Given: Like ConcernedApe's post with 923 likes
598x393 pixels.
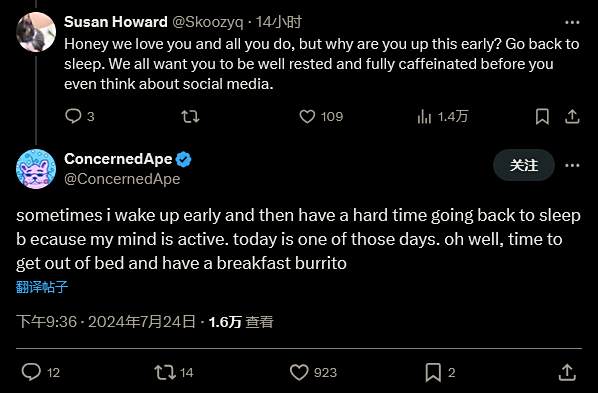Looking at the screenshot, I should coord(299,372).
